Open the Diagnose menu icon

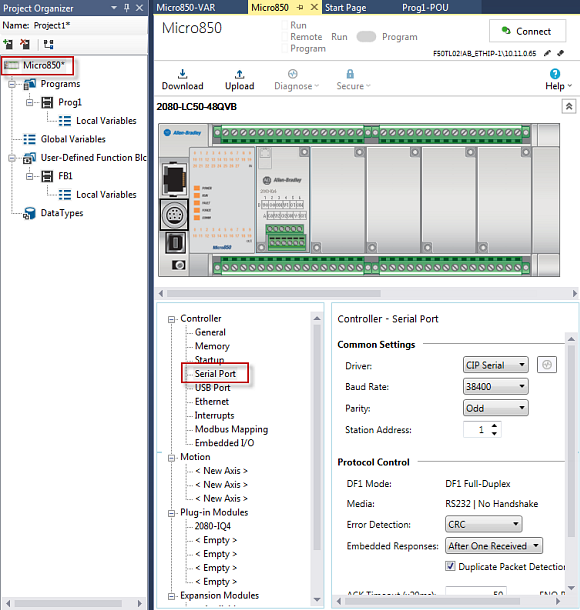(293, 74)
